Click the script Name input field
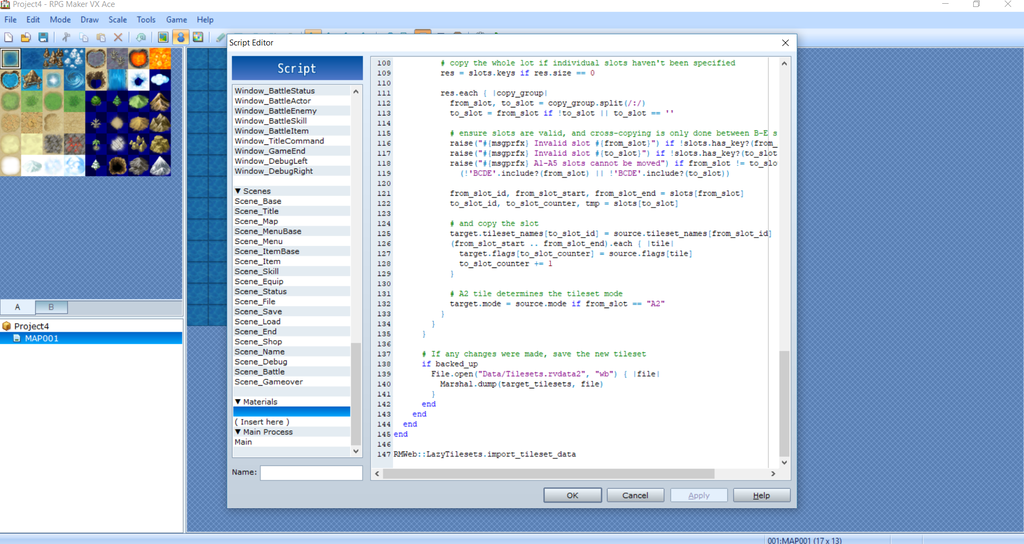Screen dimensions: 1024x544 click(x=311, y=472)
